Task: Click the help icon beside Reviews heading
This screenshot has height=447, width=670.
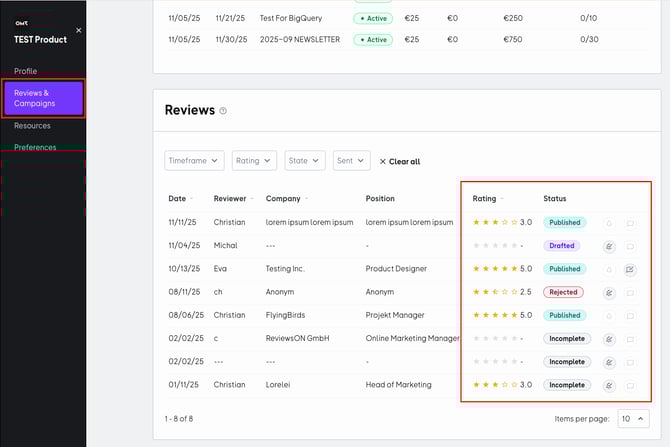Action: click(223, 111)
